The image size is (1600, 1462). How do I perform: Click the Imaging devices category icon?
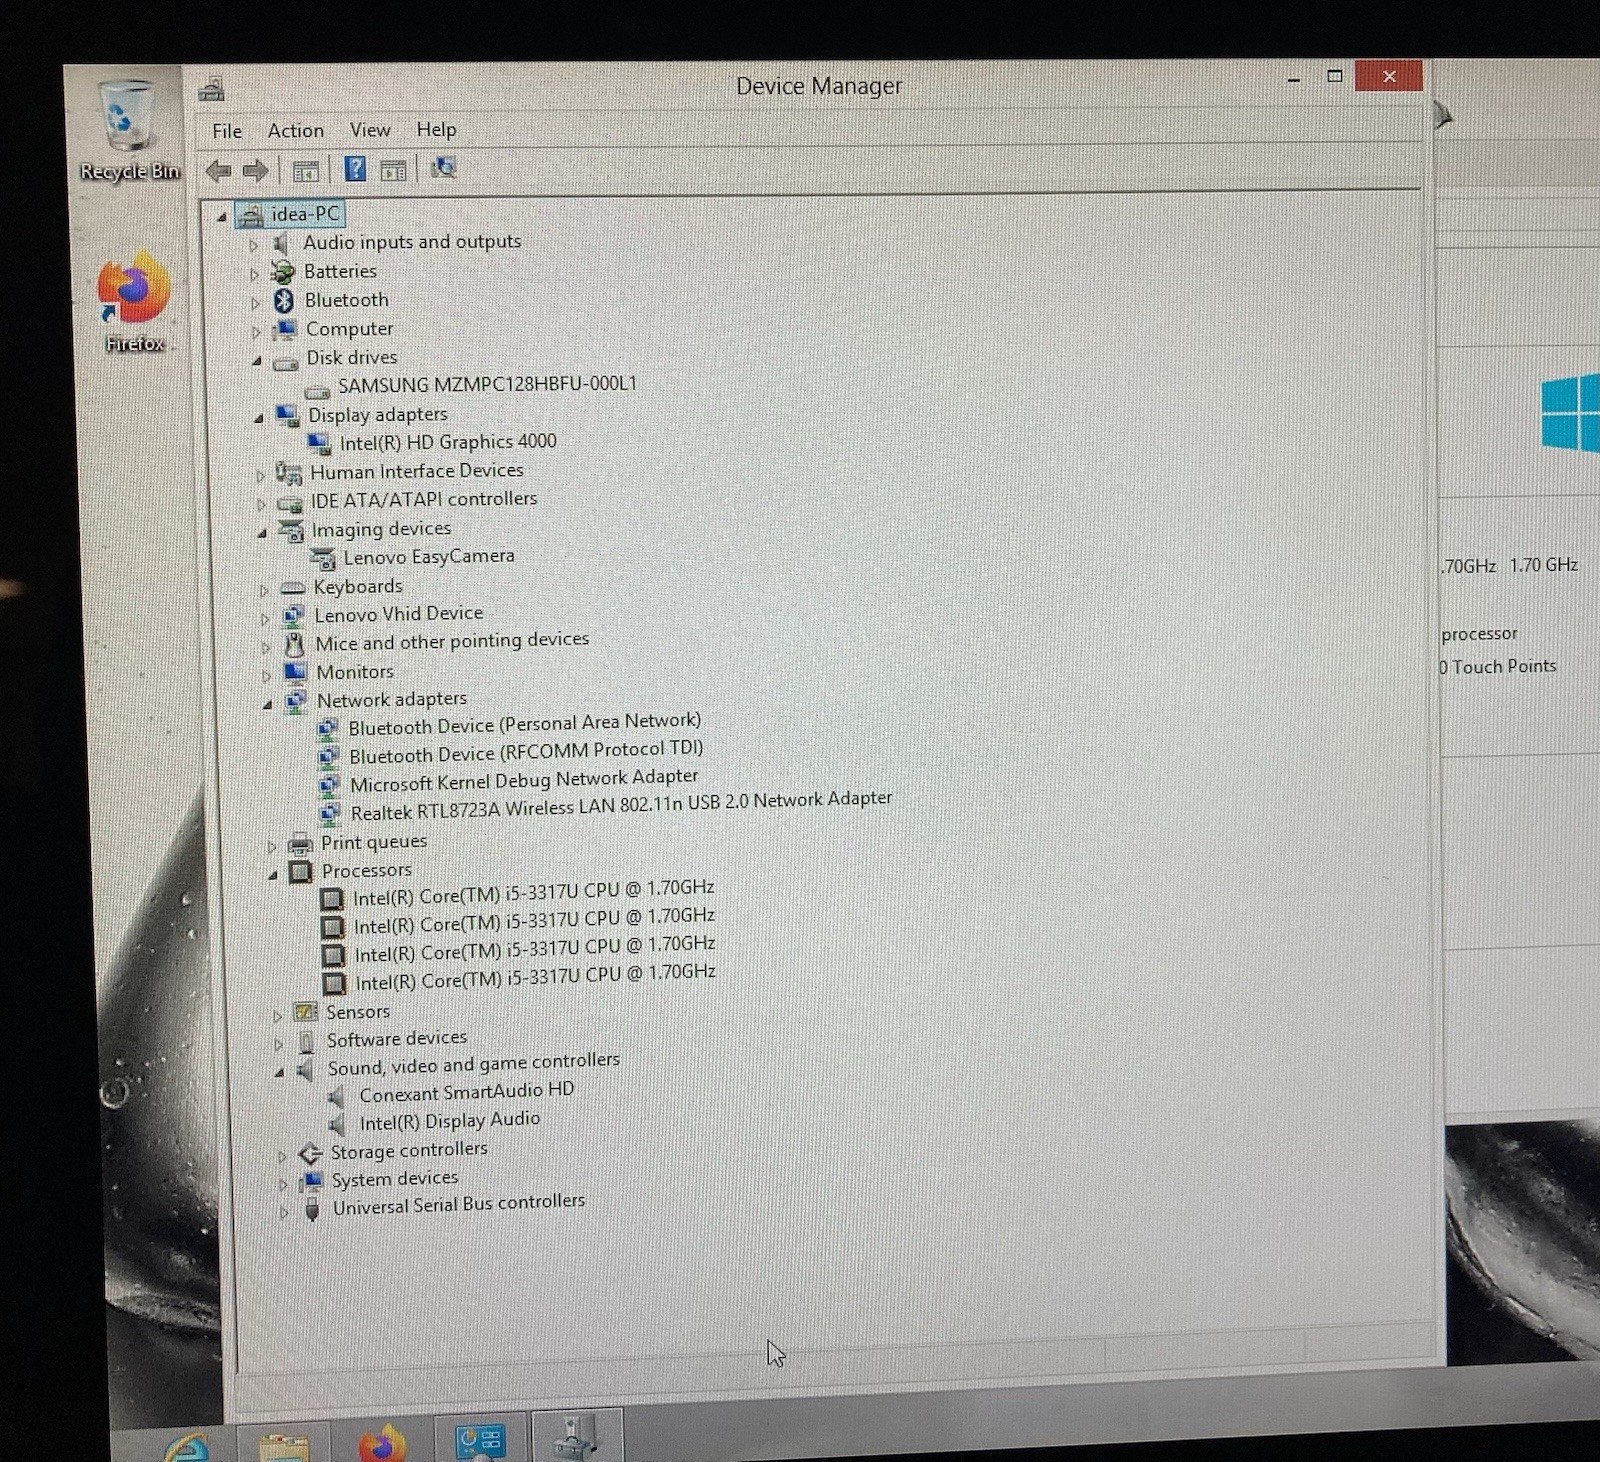click(292, 530)
